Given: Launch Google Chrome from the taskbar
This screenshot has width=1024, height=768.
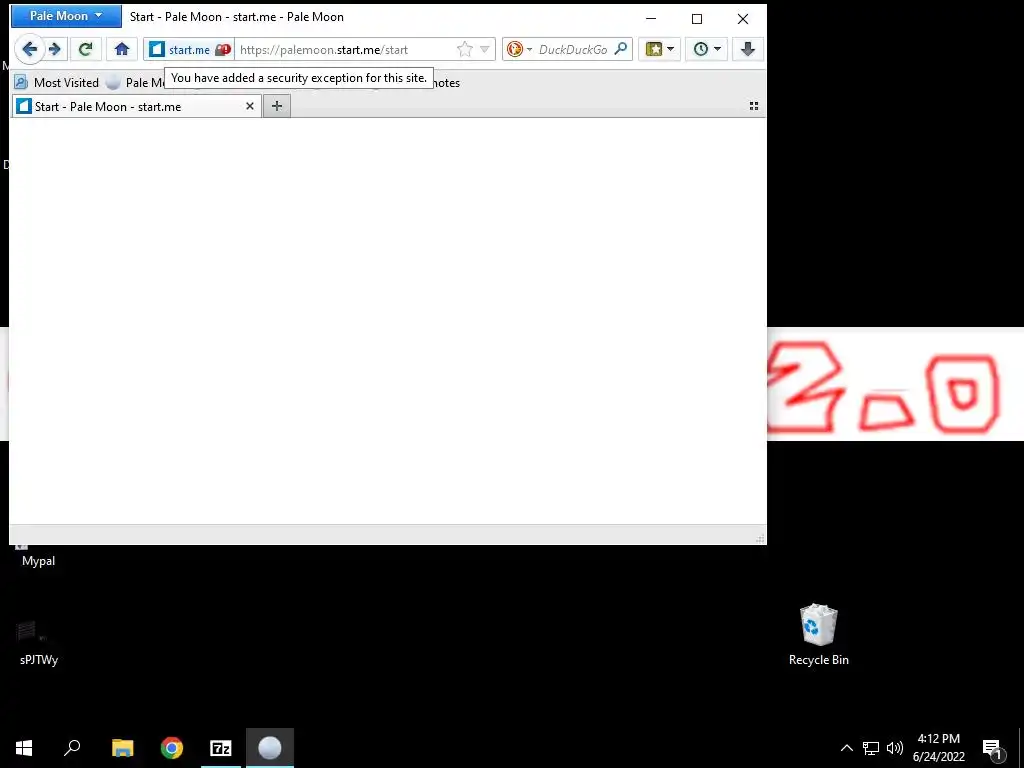Looking at the screenshot, I should (x=172, y=748).
